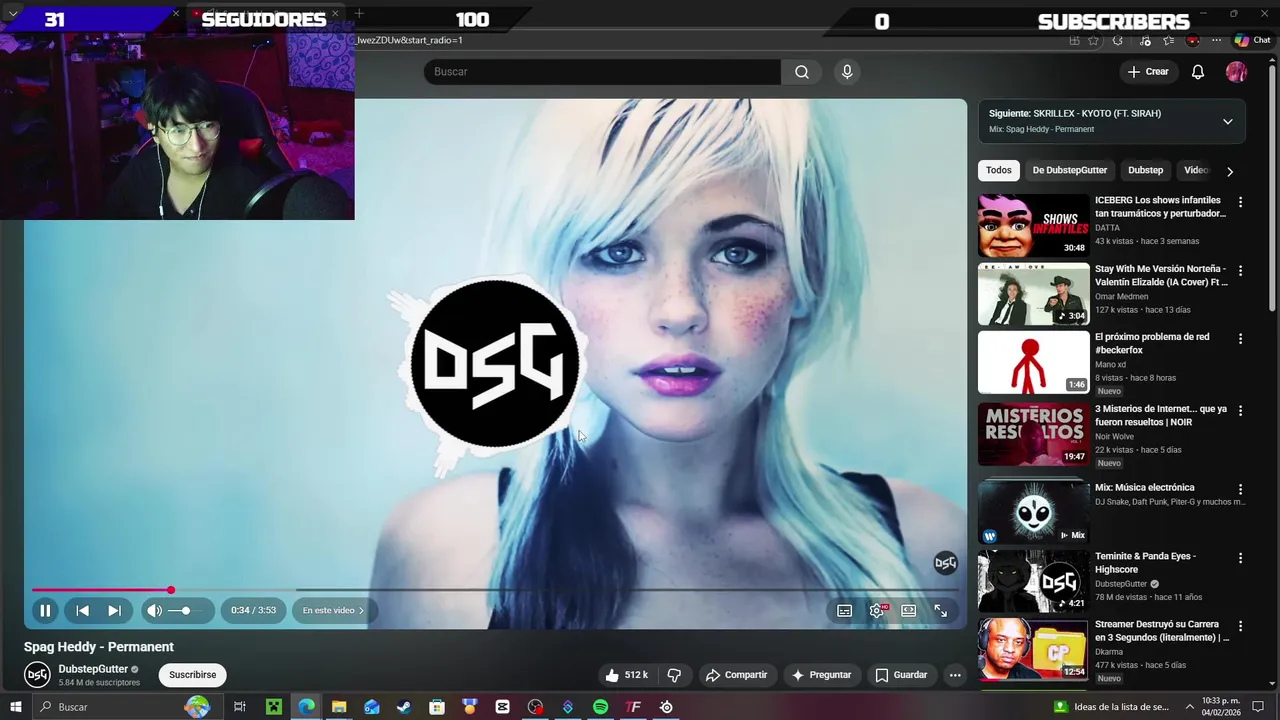Skip to the previous video
The image size is (1280, 720).
tap(83, 610)
